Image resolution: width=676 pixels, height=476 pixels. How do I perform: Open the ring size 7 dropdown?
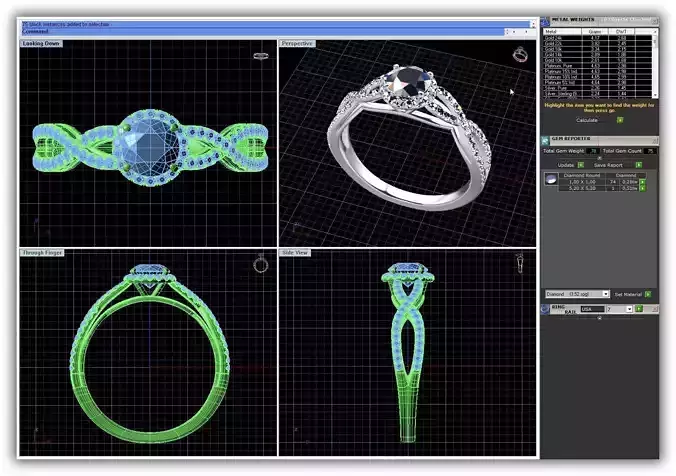(x=629, y=309)
